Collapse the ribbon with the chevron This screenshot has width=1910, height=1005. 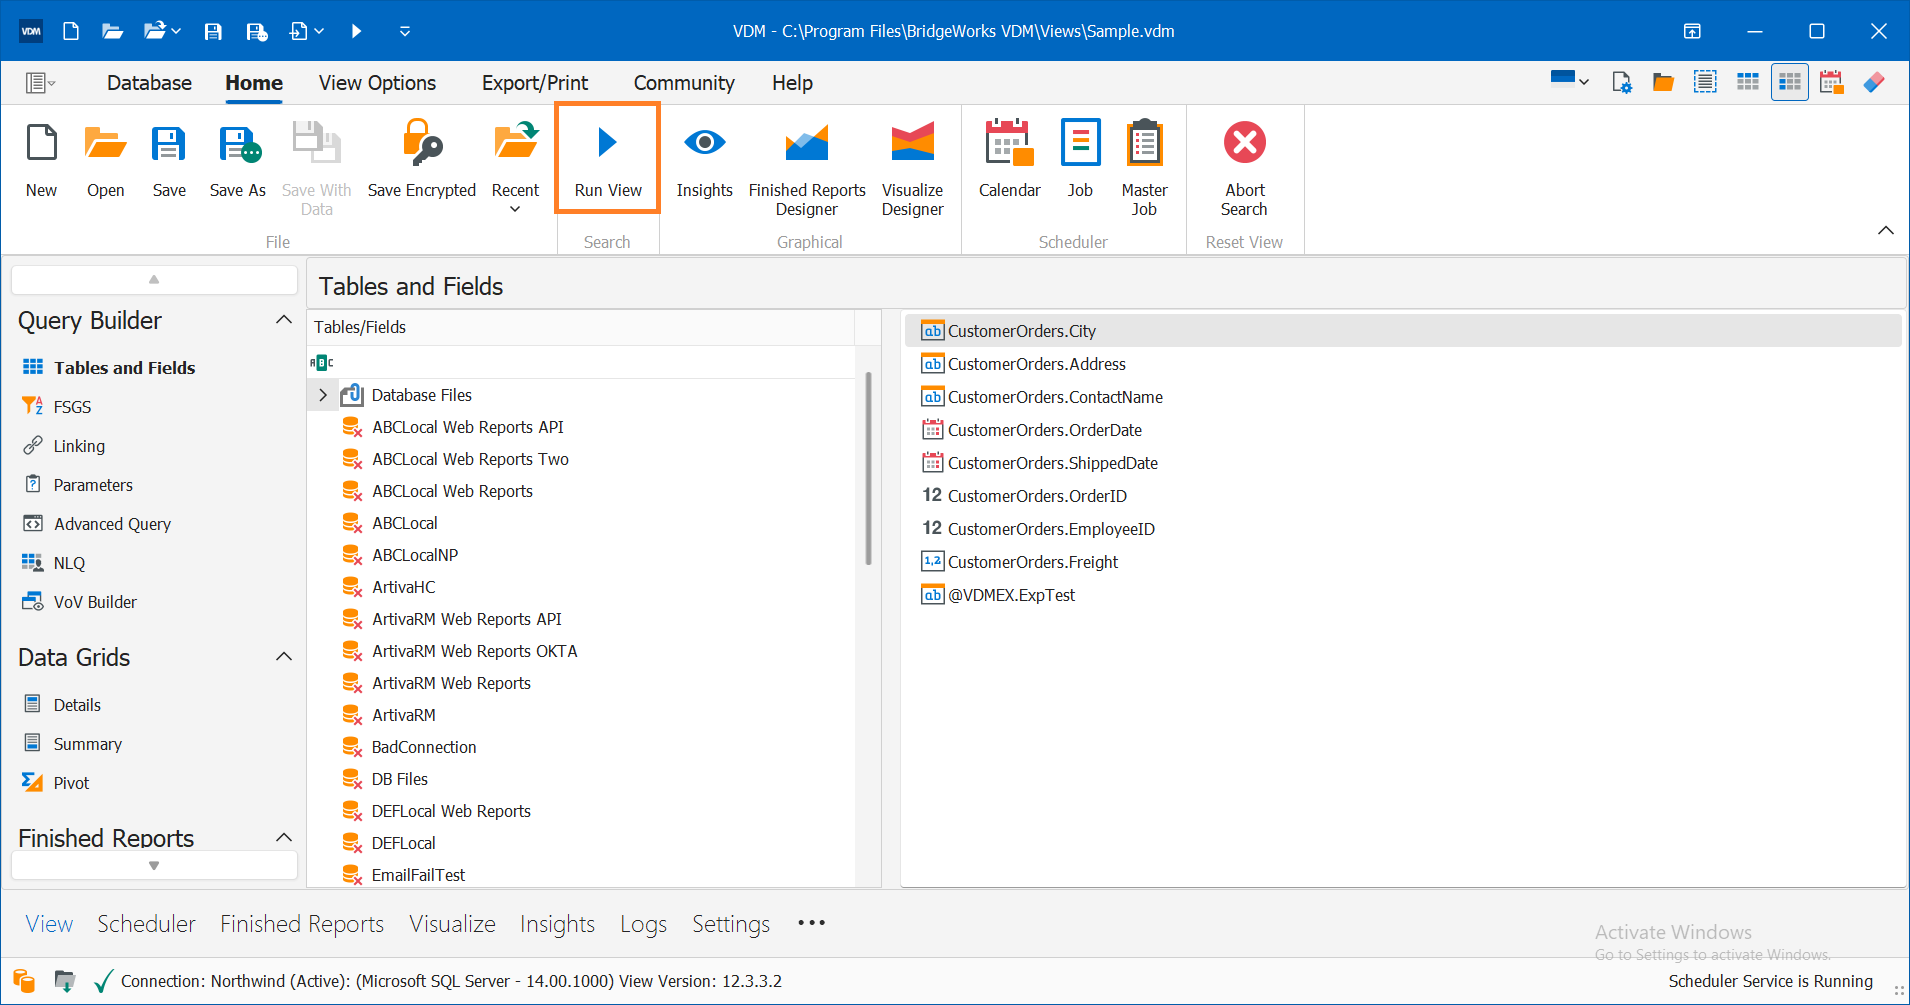pos(1885,231)
